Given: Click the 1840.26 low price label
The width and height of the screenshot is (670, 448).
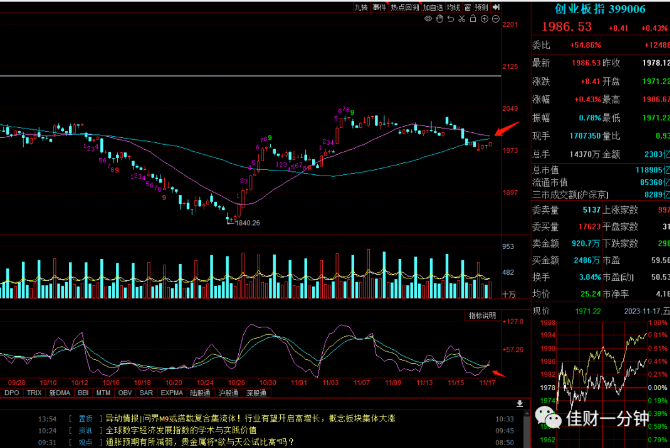Looking at the screenshot, I should pyautogui.click(x=247, y=223).
